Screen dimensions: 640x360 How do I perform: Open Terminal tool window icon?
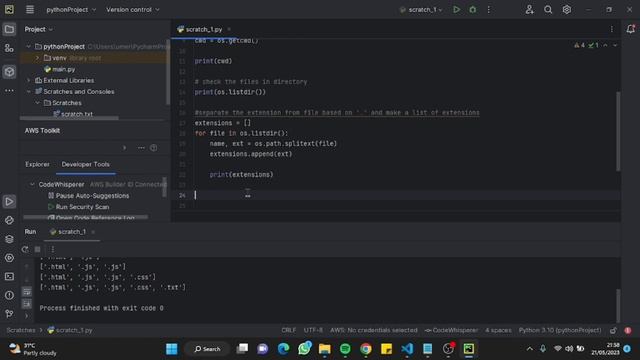(x=9, y=276)
